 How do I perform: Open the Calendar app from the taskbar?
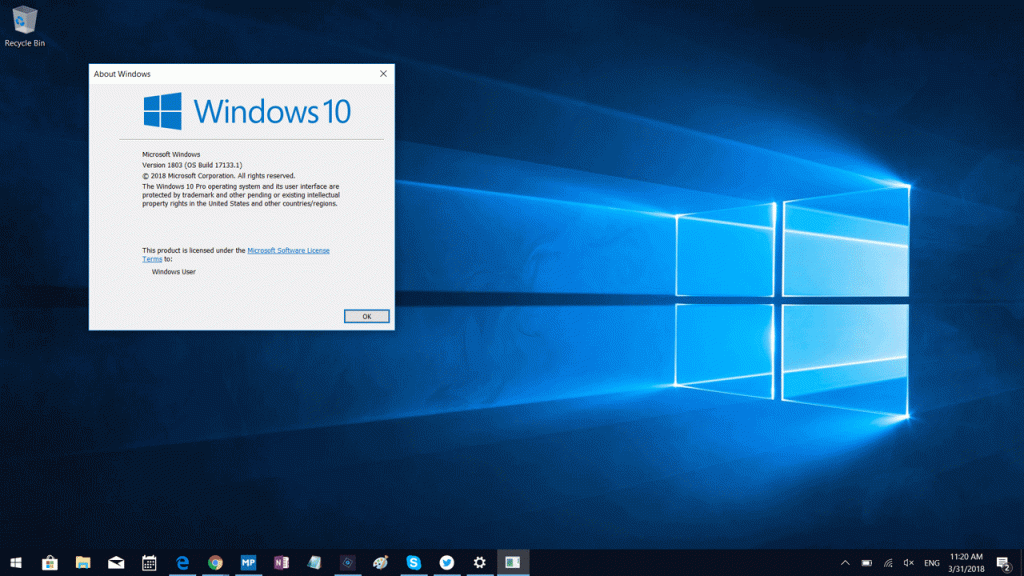[x=149, y=562]
